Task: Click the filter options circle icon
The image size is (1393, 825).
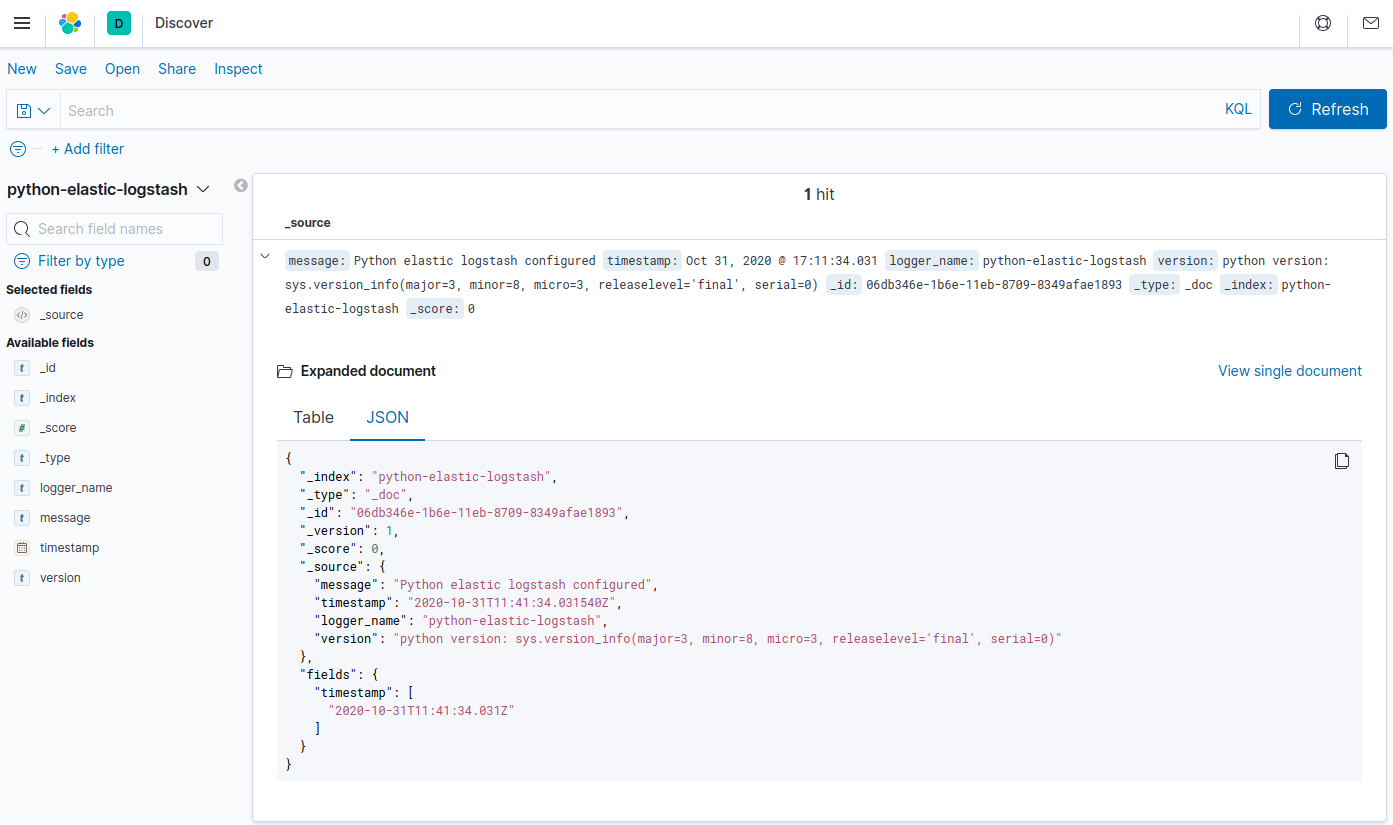Action: [x=18, y=149]
